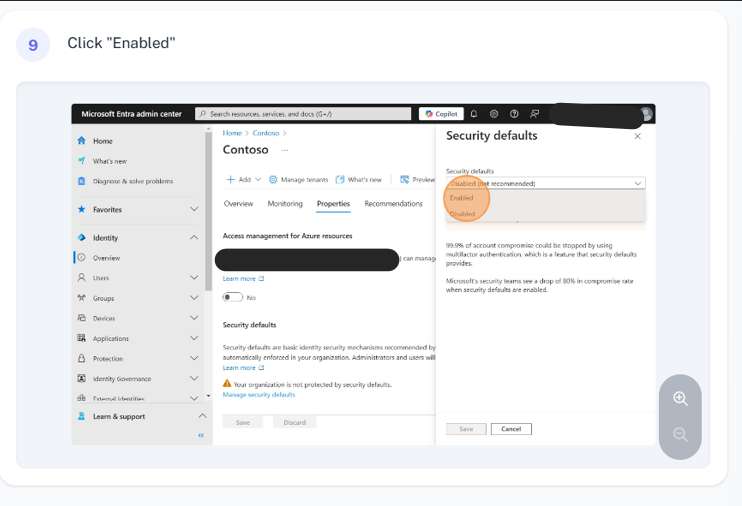The image size is (742, 506).
Task: Click the Protection lock icon
Action: tap(81, 358)
